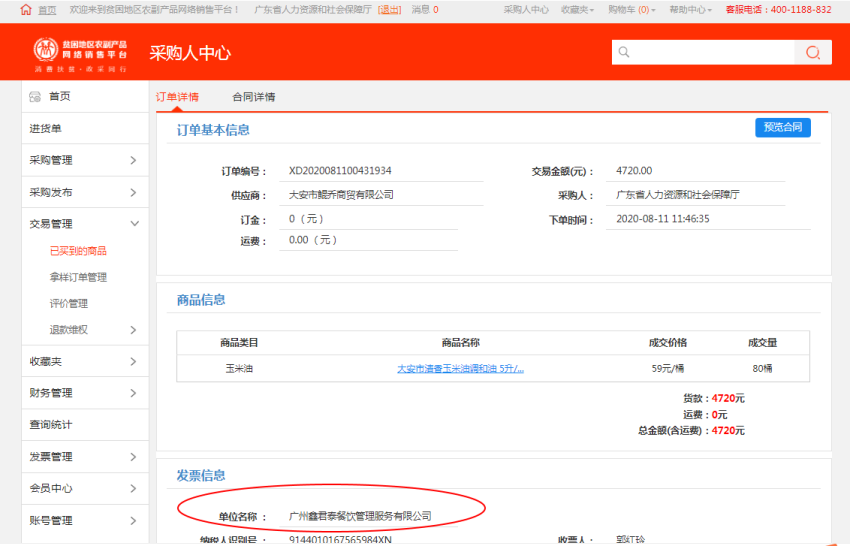This screenshot has height=546, width=850.
Task: Switch to the 合同详情 tab
Action: coord(253,97)
